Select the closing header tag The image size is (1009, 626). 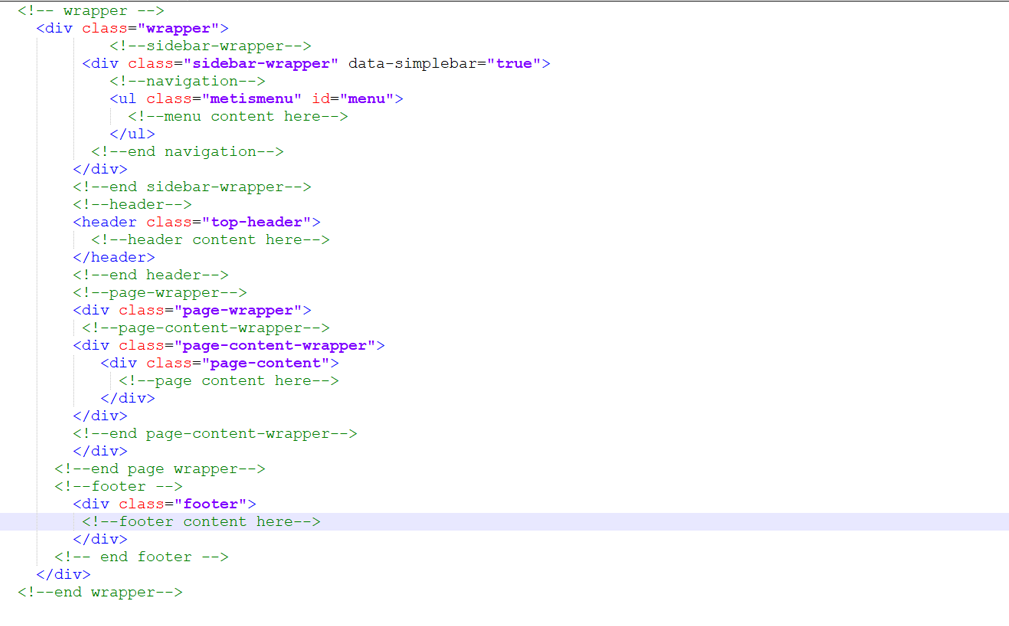113,257
